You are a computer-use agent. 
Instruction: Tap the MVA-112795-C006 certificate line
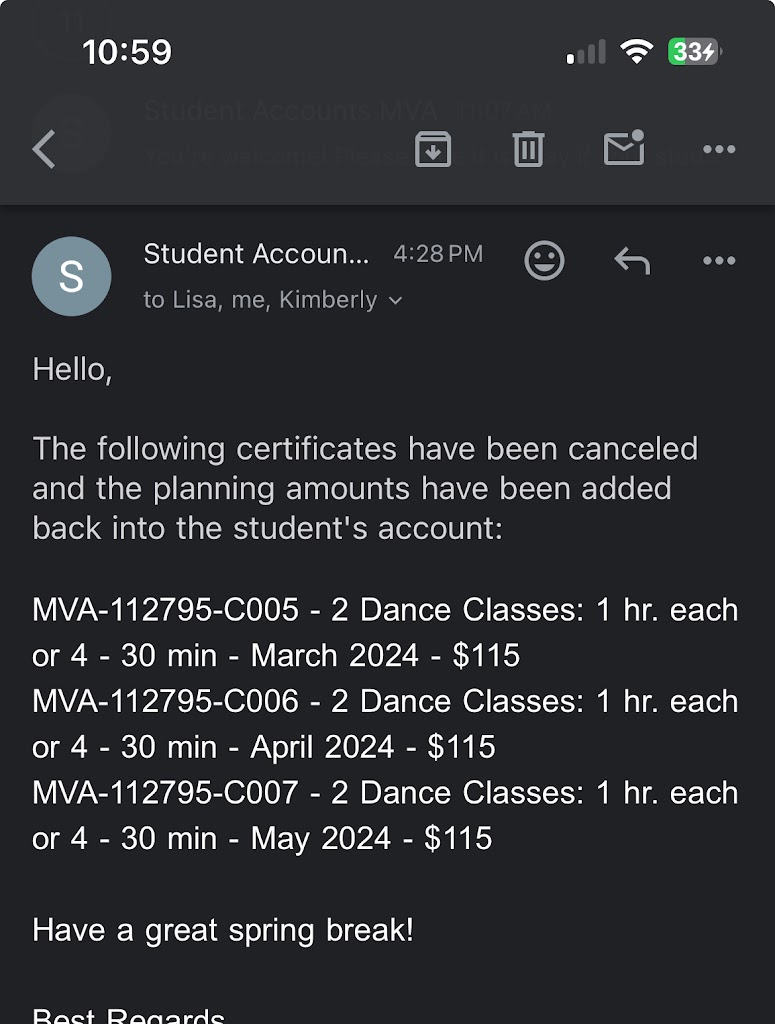click(385, 724)
